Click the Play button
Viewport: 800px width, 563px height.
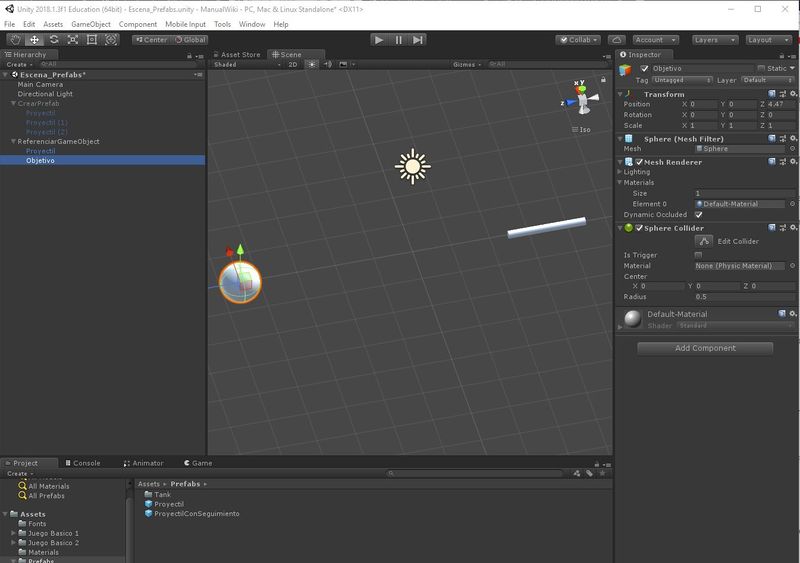tap(379, 40)
